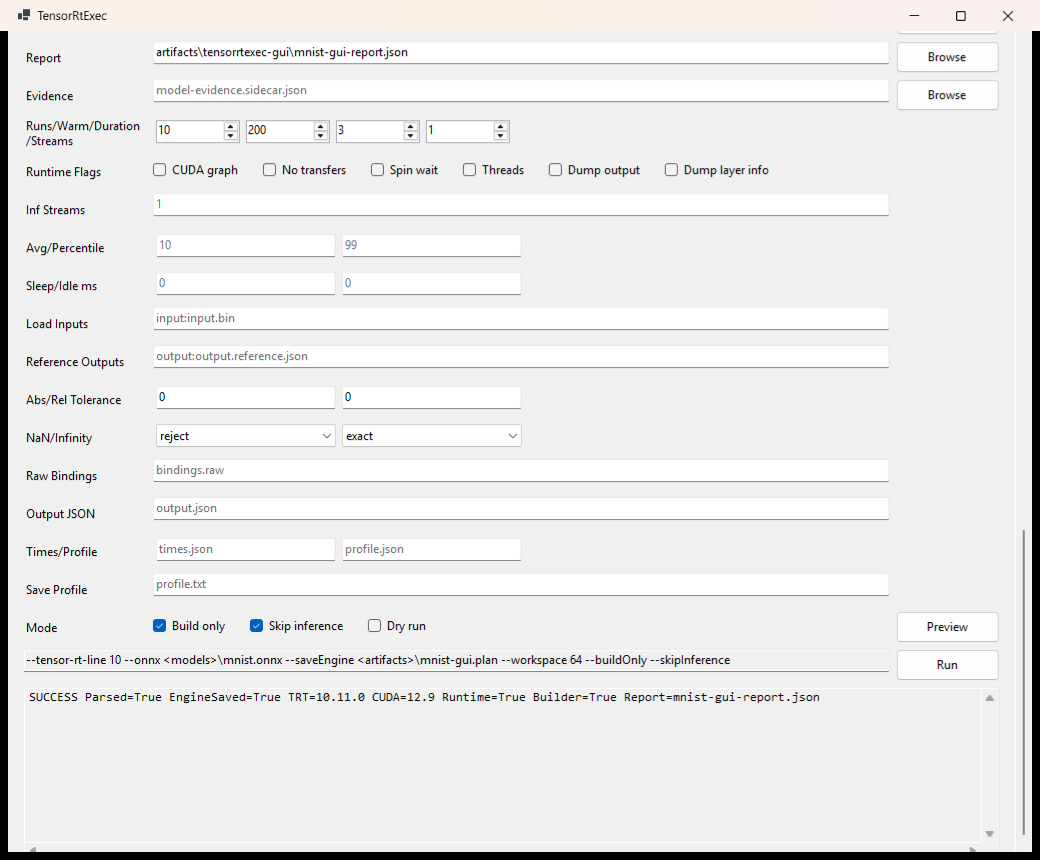The width and height of the screenshot is (1040, 860).
Task: Click the Runtime Flags label
Action: click(x=64, y=172)
